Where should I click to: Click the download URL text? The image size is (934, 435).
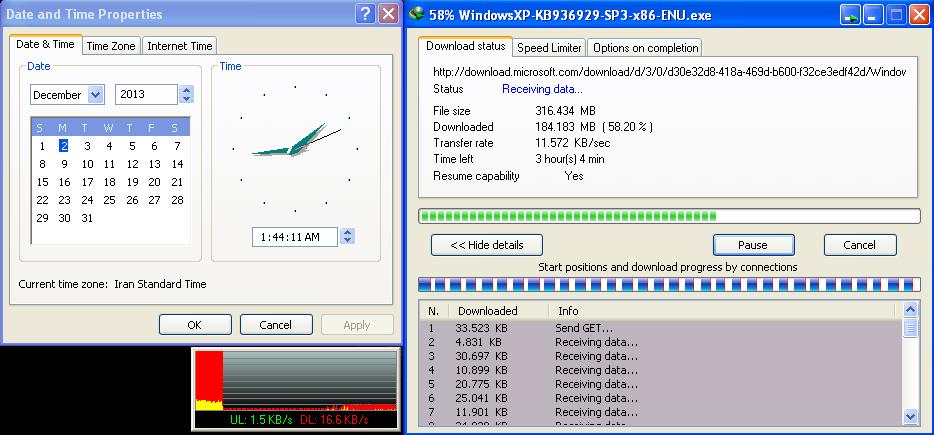(670, 72)
